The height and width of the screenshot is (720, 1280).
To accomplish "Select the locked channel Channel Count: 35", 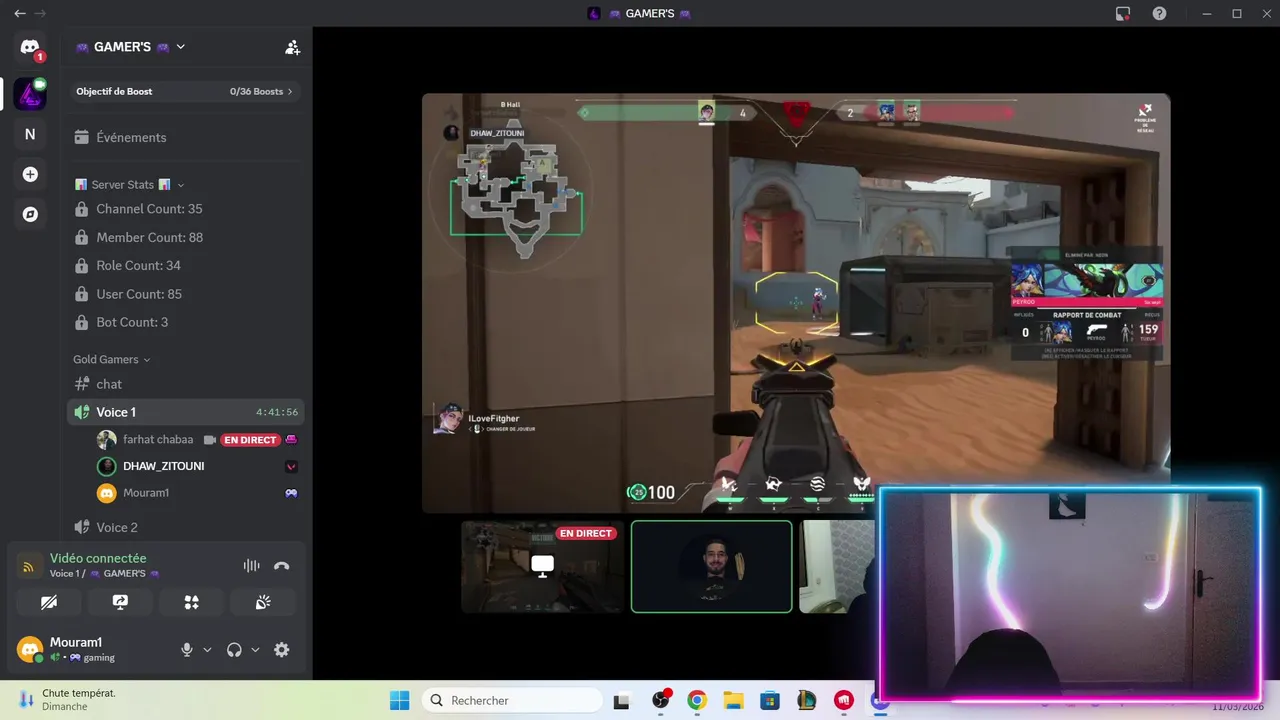I will [x=185, y=209].
